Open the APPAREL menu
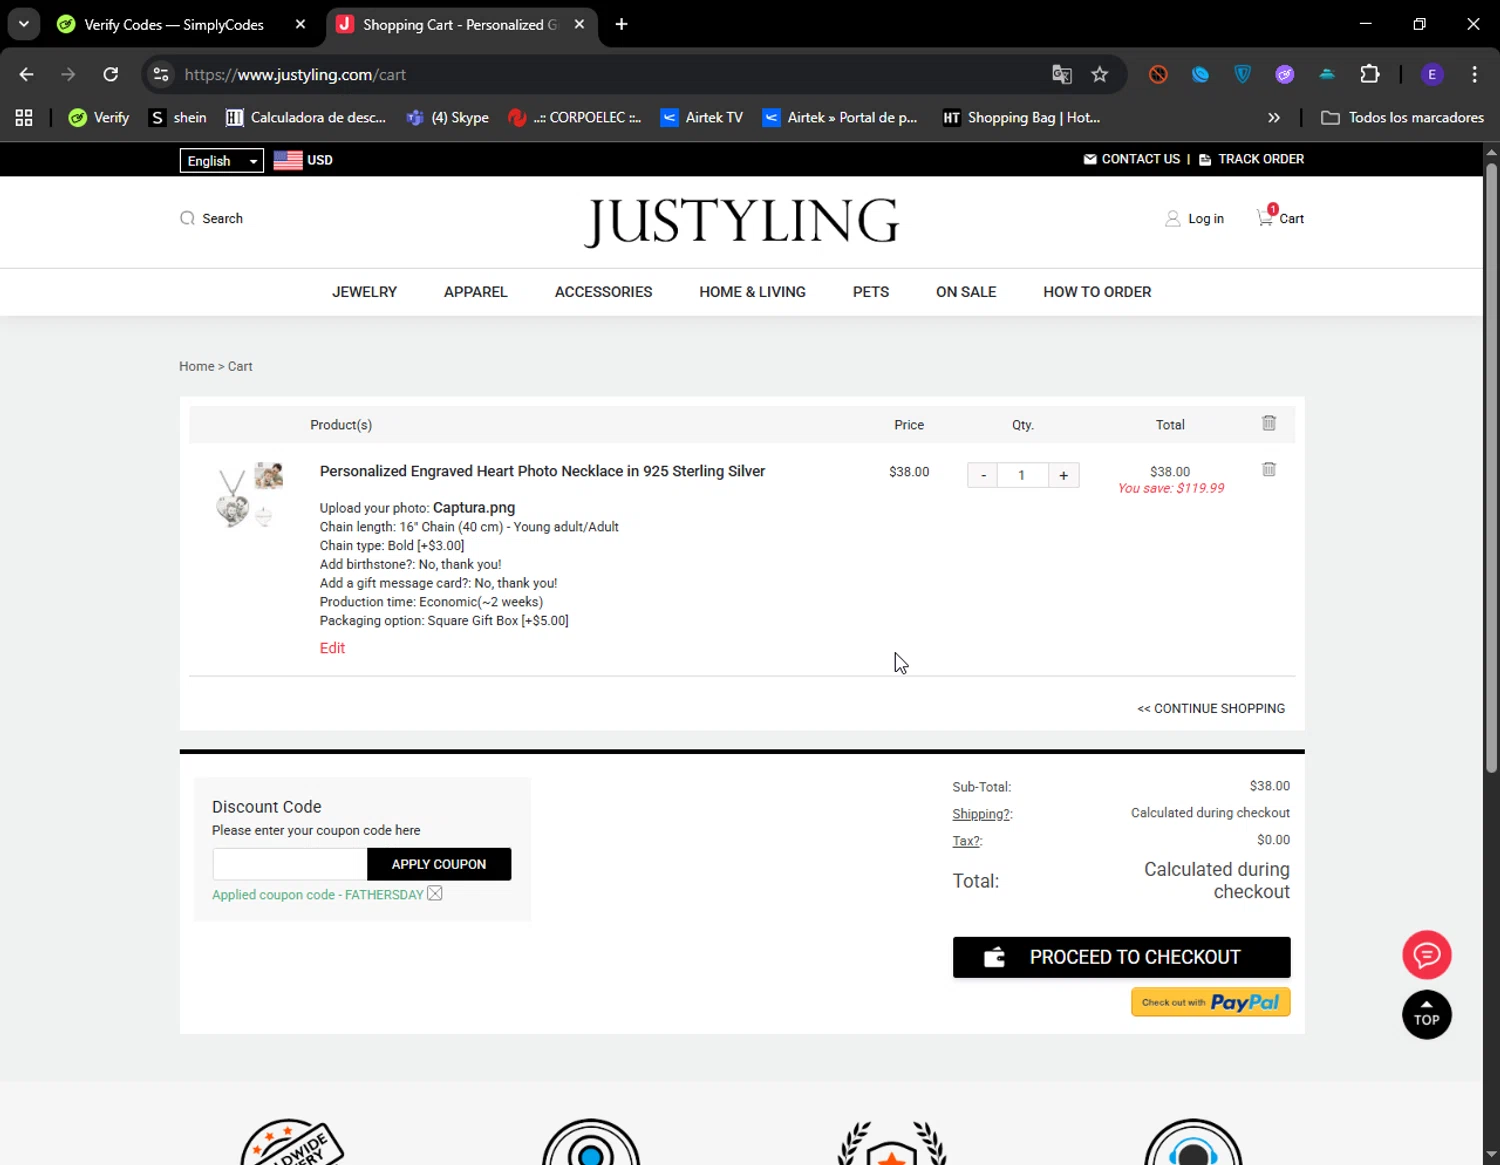Screen dimensions: 1500x1165 pyautogui.click(x=476, y=292)
